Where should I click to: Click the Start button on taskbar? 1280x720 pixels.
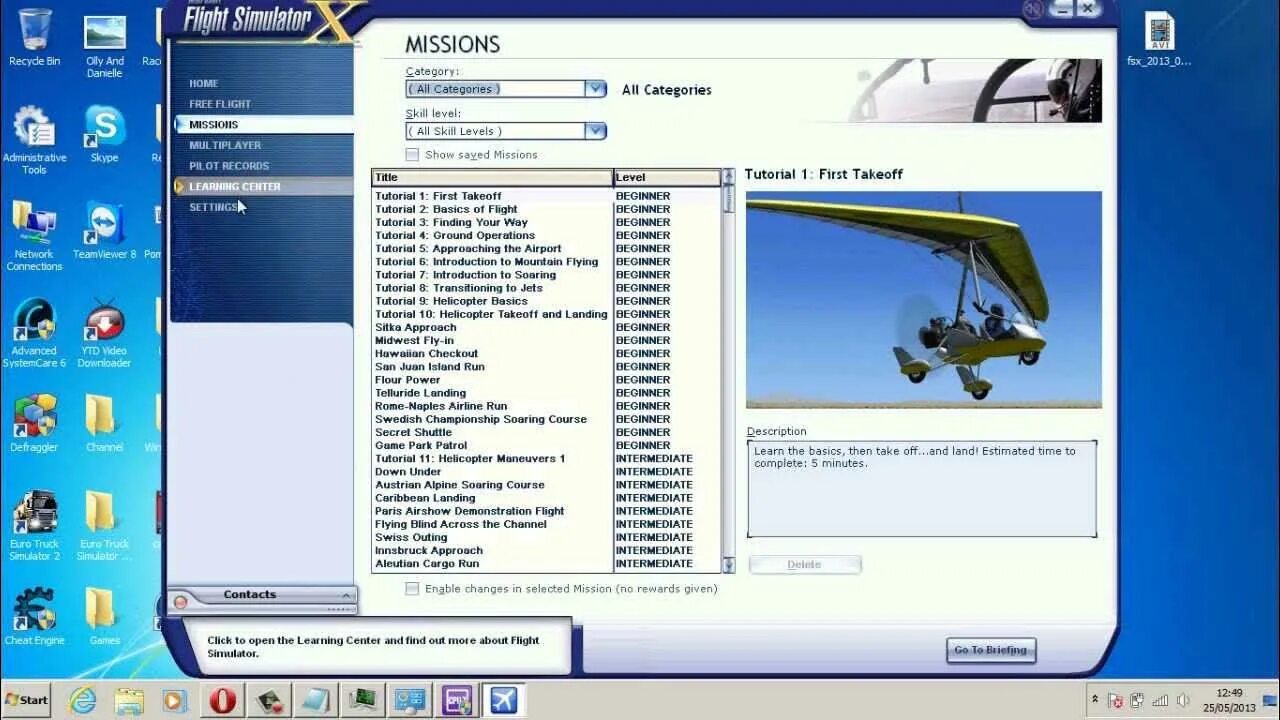[x=26, y=700]
